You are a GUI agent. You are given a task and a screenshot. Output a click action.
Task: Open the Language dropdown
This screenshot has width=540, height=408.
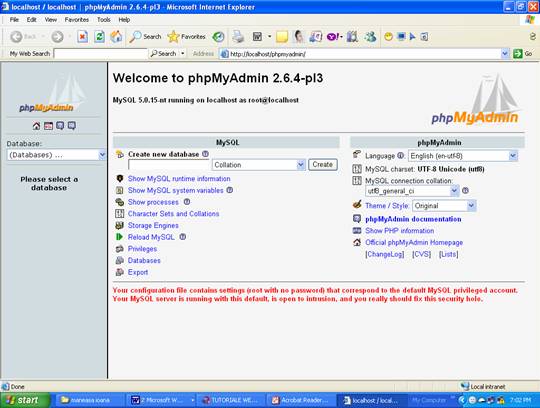click(x=463, y=156)
